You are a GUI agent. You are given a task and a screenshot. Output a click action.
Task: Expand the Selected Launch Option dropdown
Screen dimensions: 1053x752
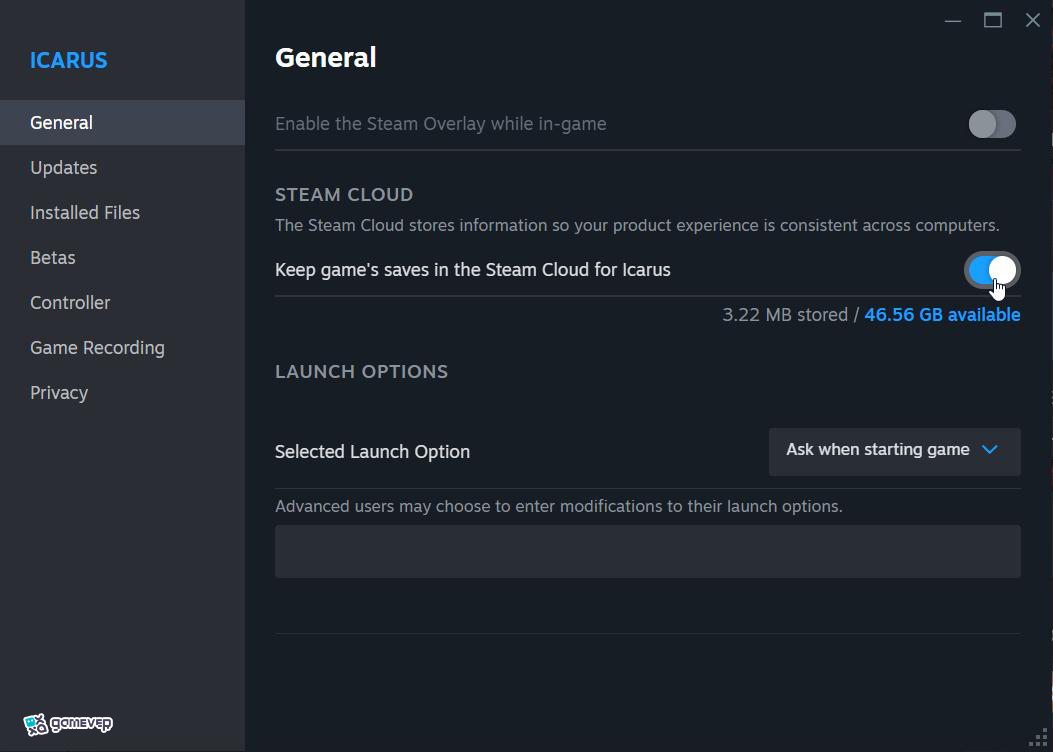click(x=895, y=451)
